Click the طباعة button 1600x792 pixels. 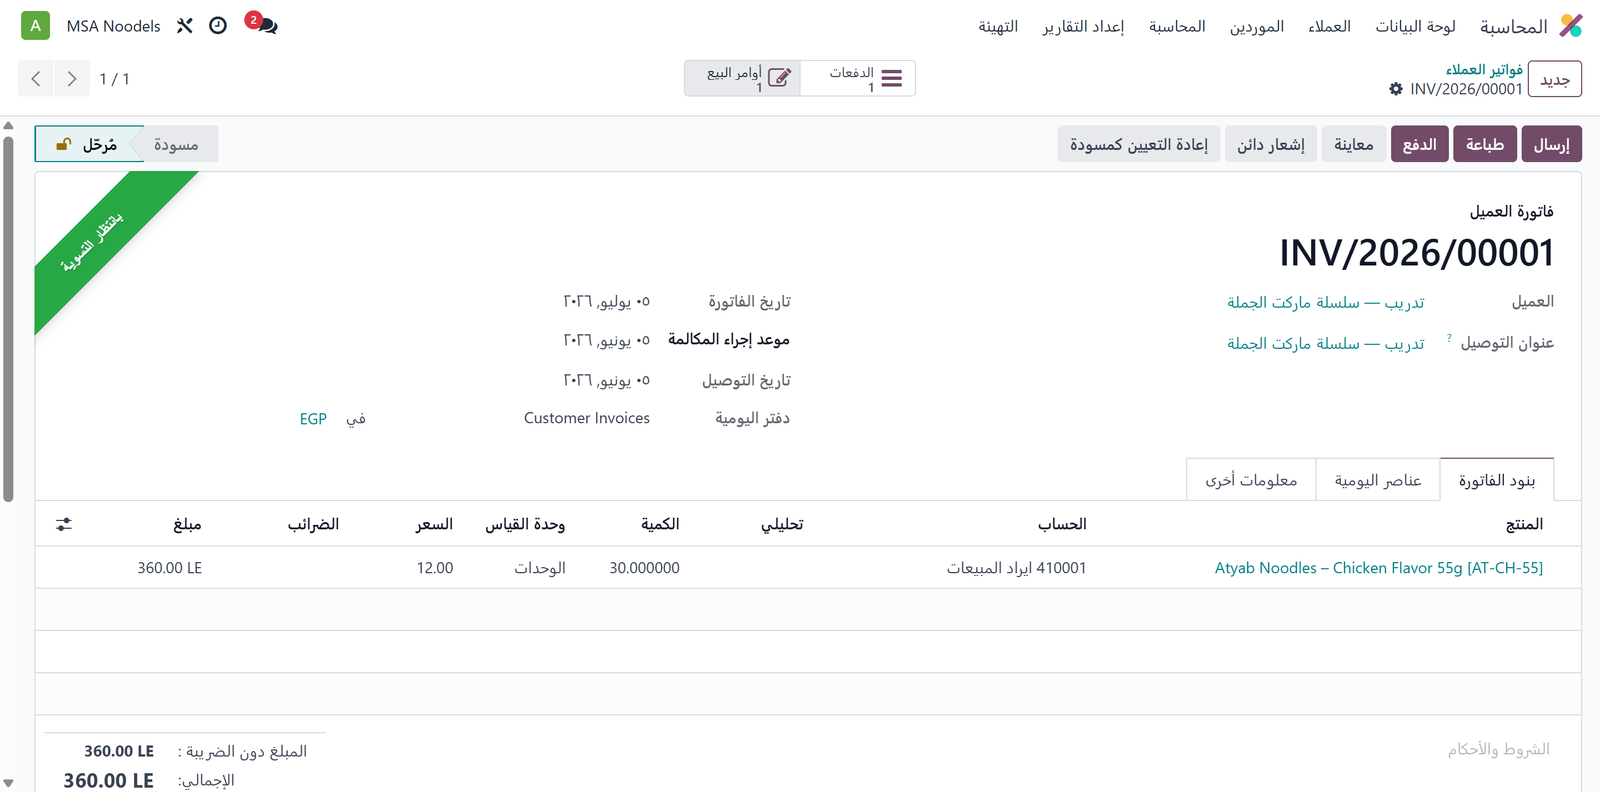[1485, 144]
